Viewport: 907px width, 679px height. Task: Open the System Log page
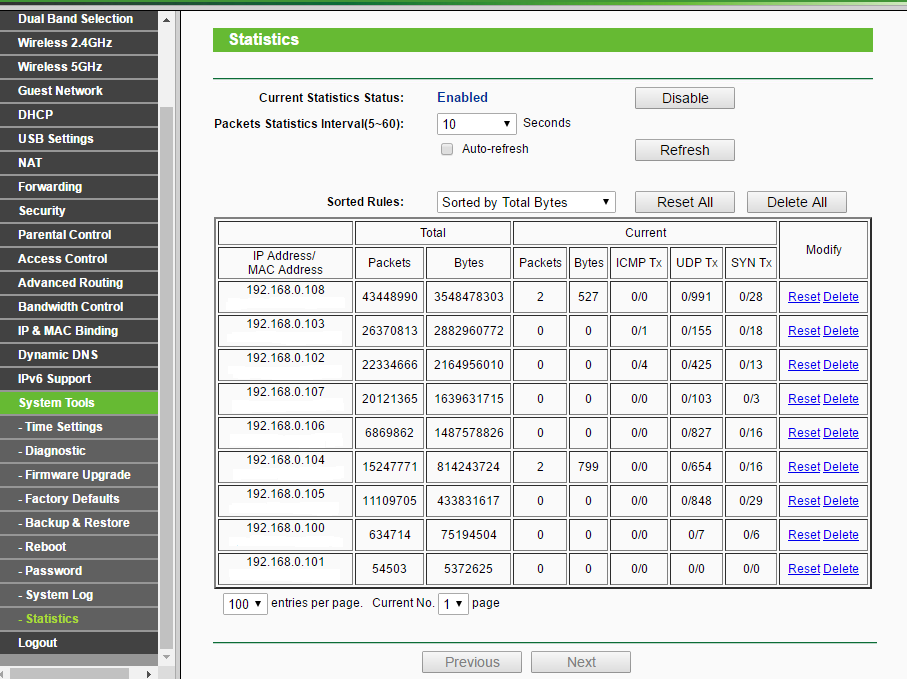point(59,595)
